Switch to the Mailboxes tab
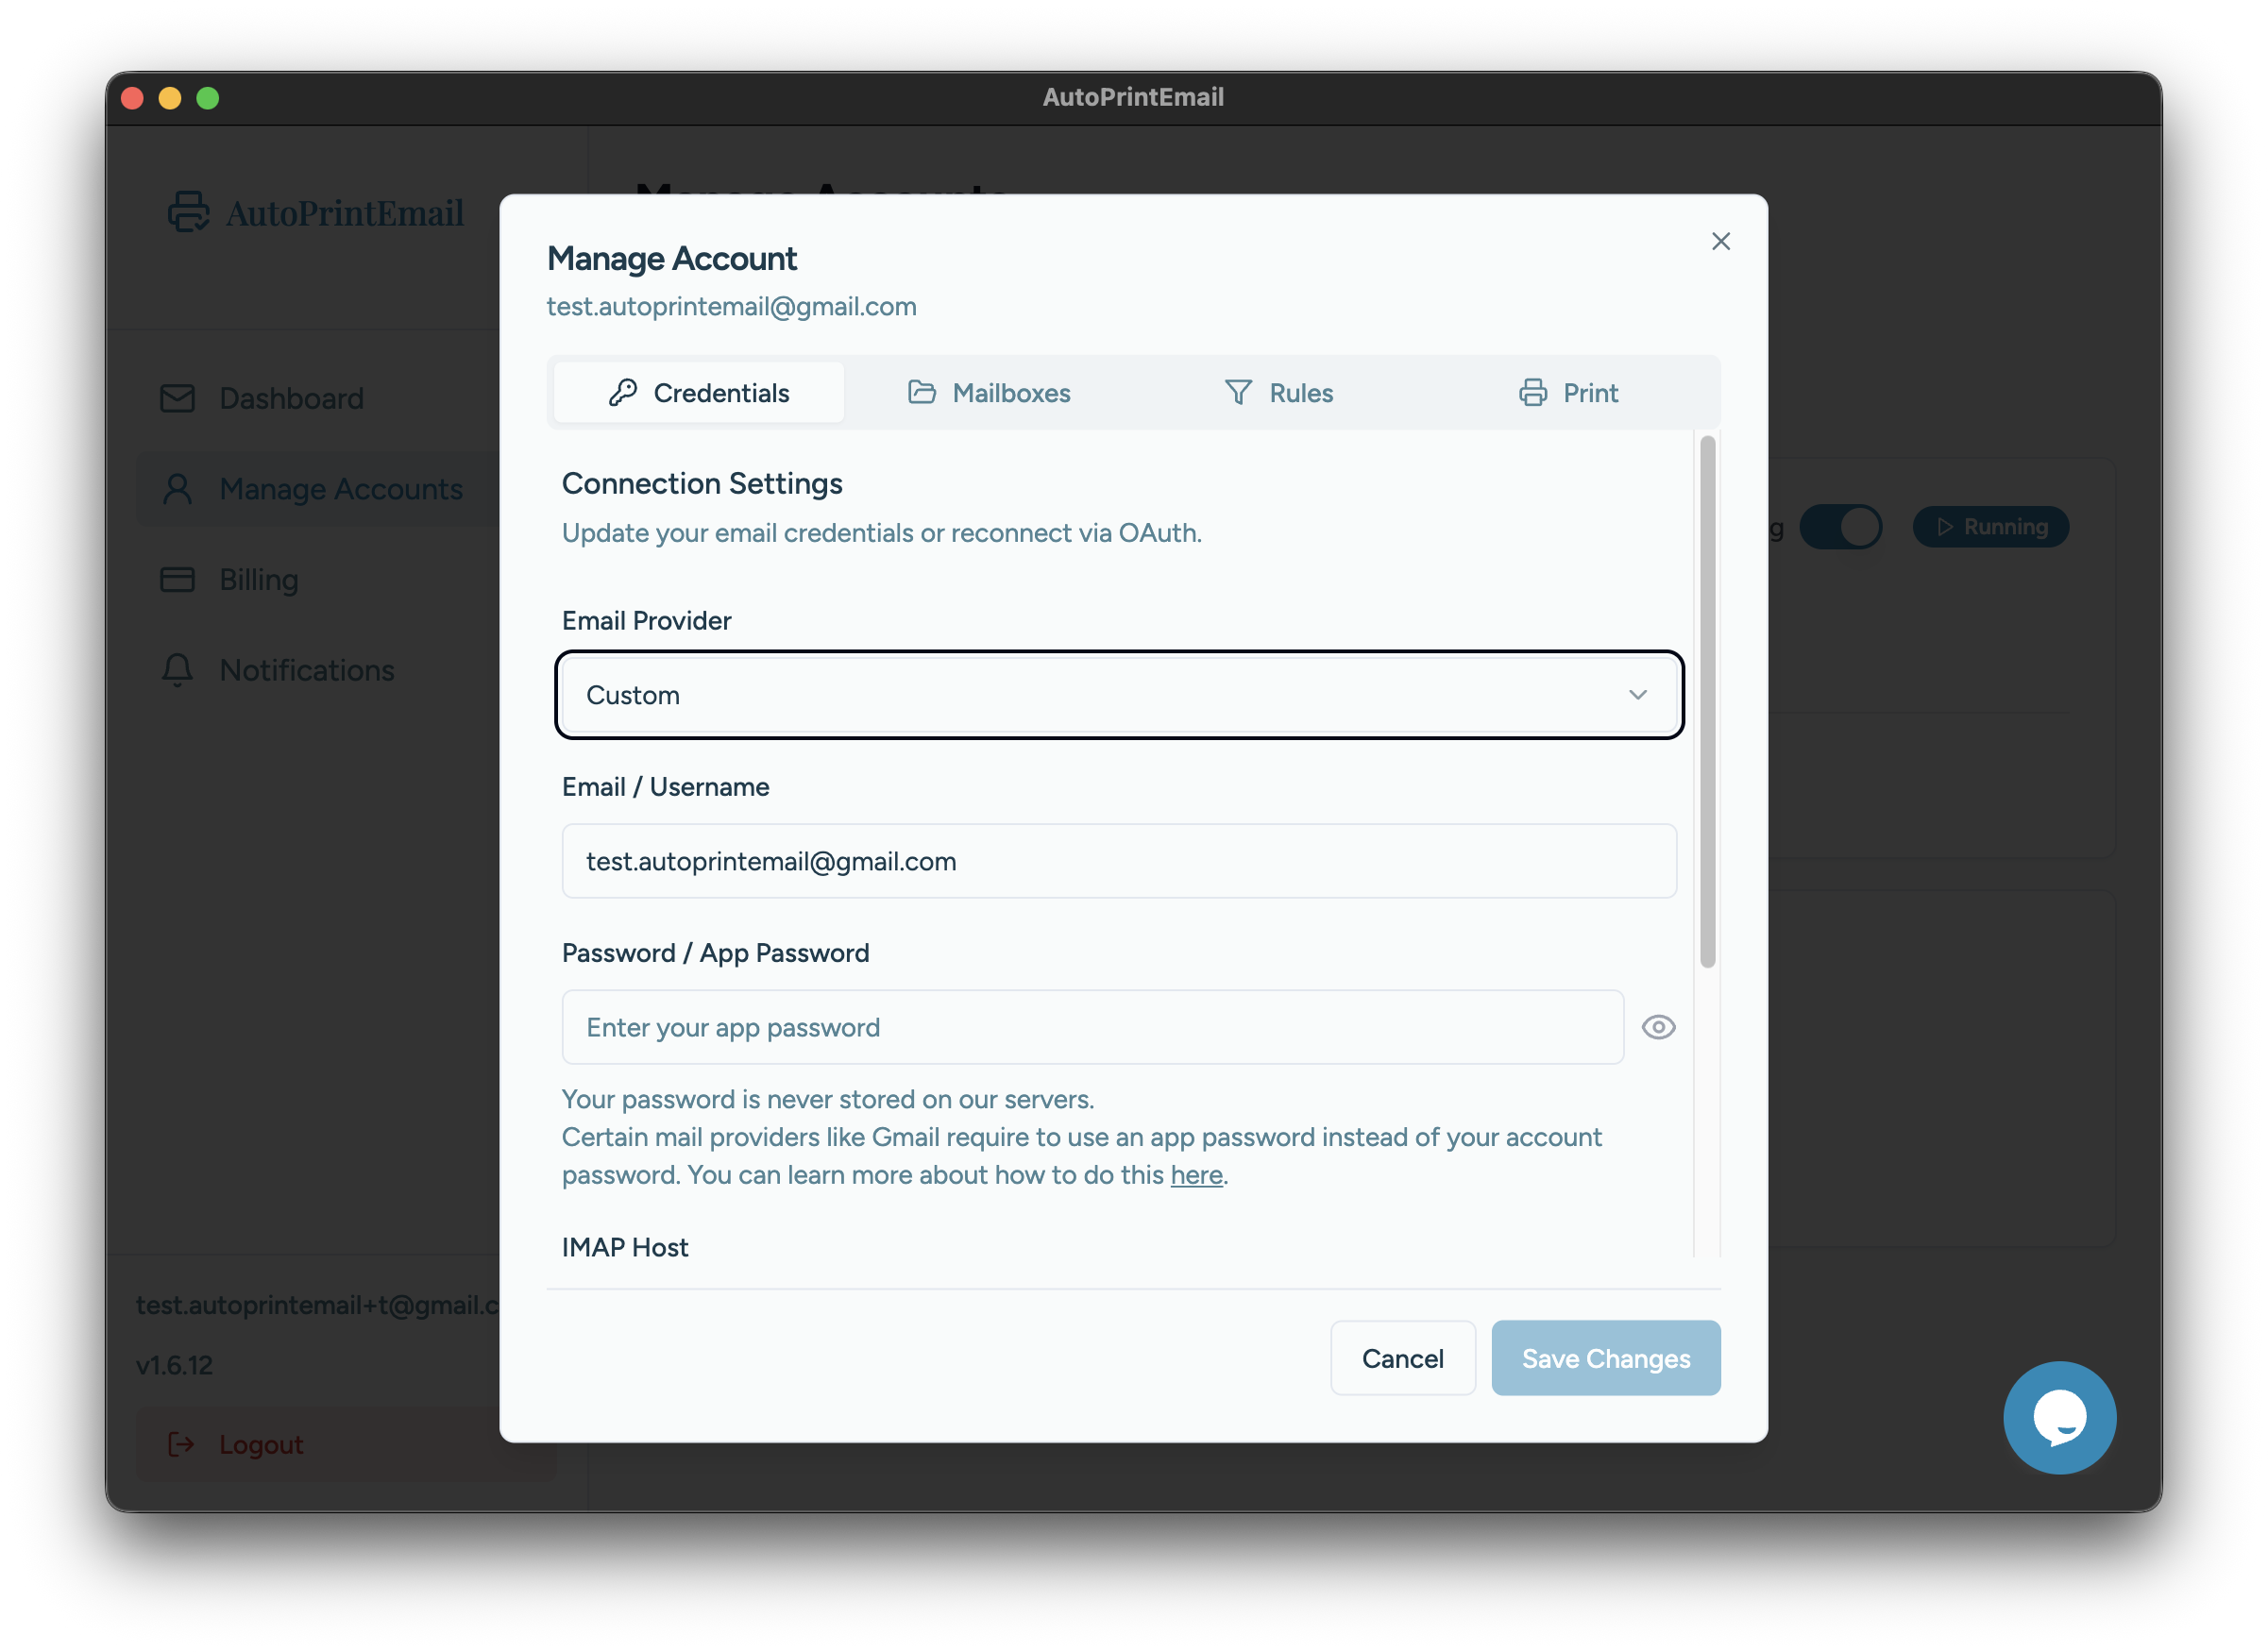 (x=1011, y=392)
